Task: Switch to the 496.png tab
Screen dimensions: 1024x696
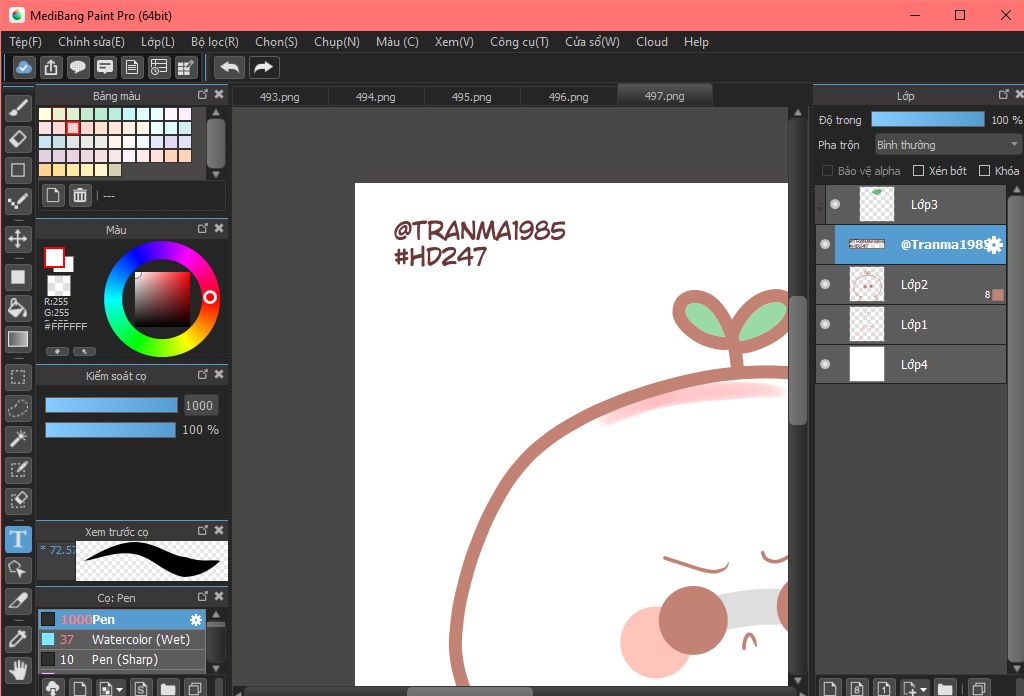Action: tap(568, 97)
